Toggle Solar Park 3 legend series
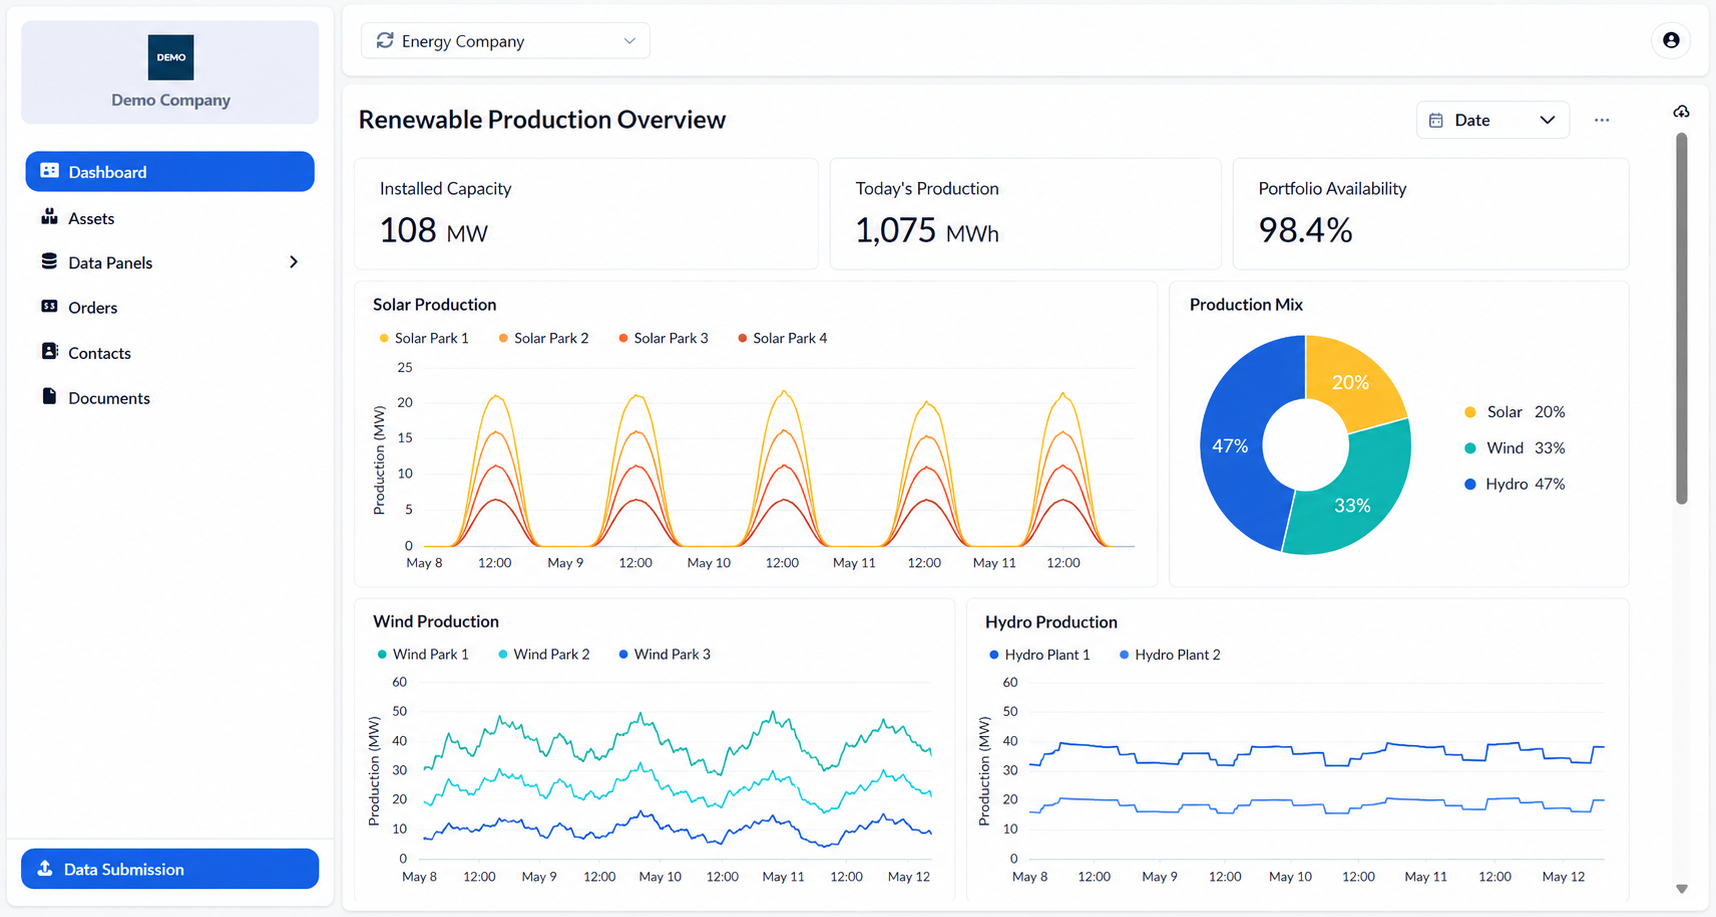 pos(663,338)
